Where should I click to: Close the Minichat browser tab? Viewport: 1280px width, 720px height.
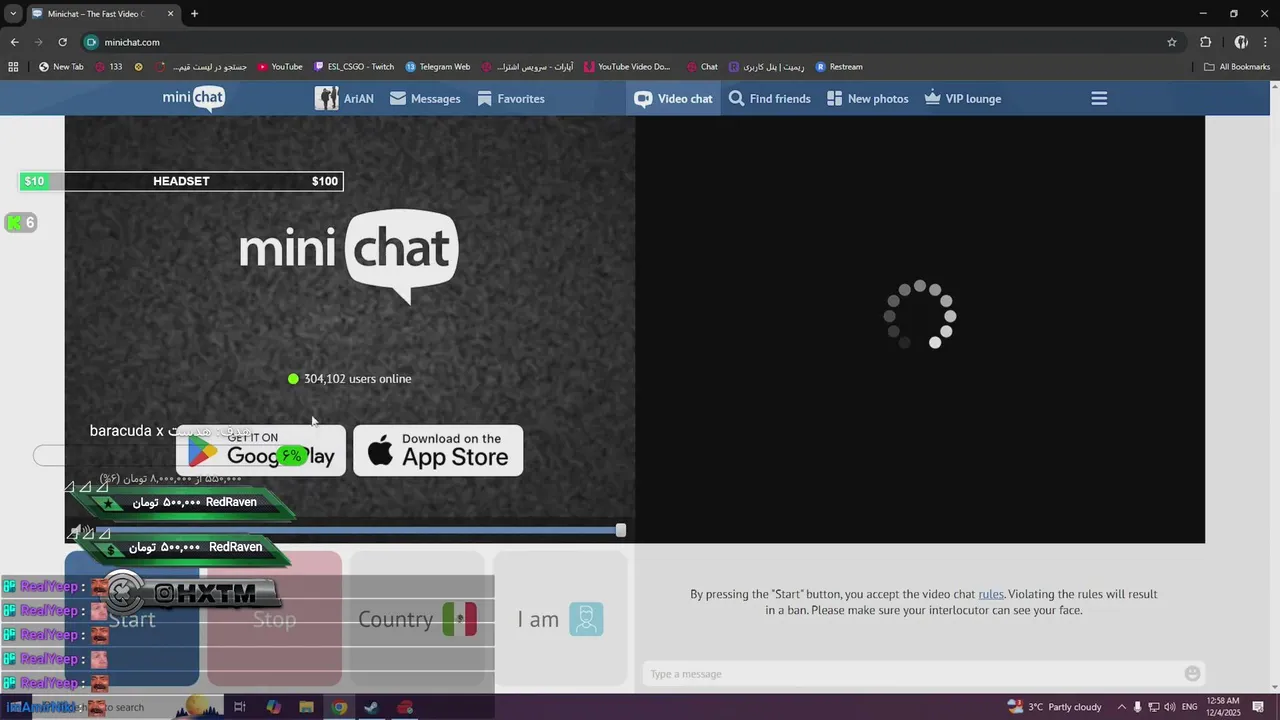click(x=170, y=14)
